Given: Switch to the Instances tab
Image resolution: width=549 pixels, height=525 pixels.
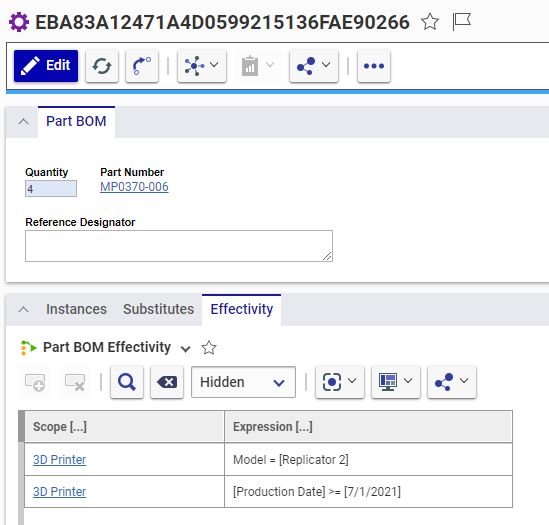Looking at the screenshot, I should [x=76, y=309].
